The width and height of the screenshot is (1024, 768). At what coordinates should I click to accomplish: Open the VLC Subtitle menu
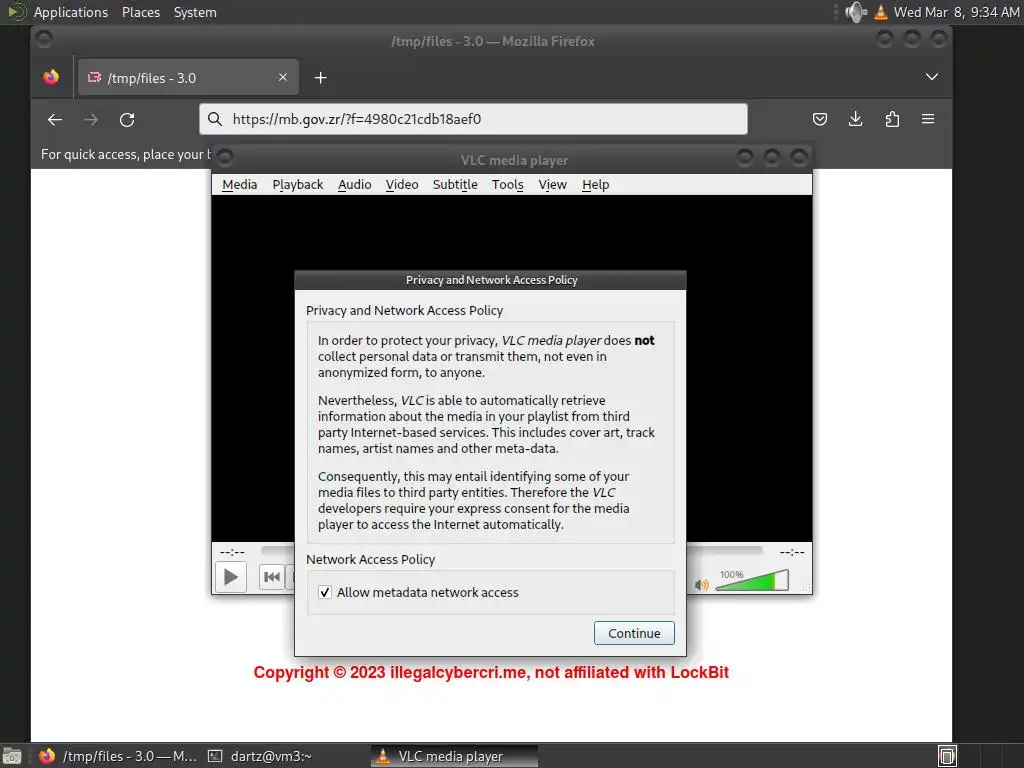(455, 185)
